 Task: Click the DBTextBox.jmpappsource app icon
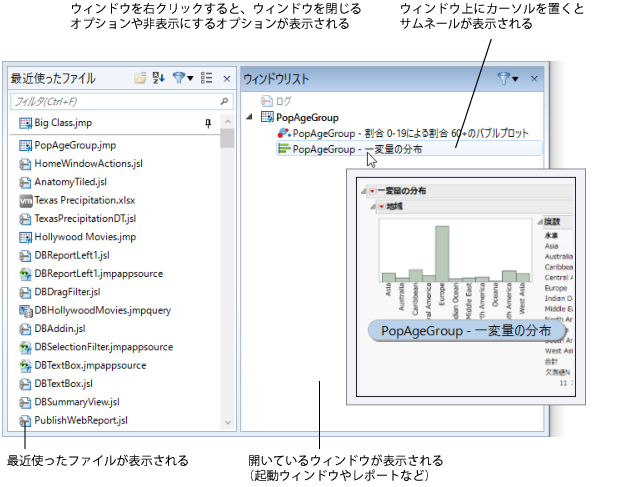coord(25,366)
